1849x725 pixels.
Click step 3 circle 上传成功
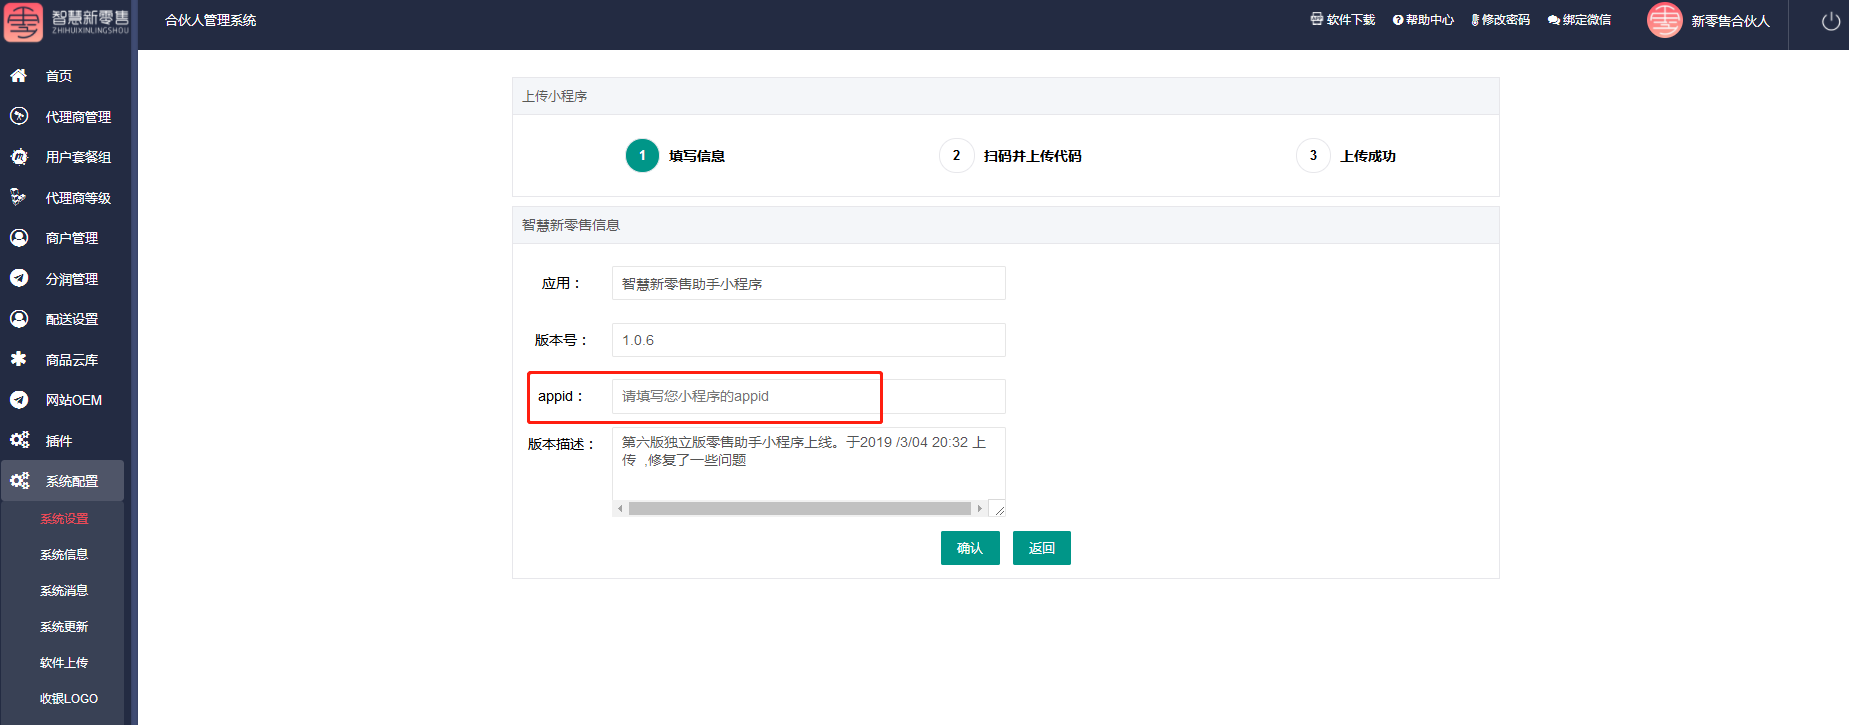pos(1313,155)
